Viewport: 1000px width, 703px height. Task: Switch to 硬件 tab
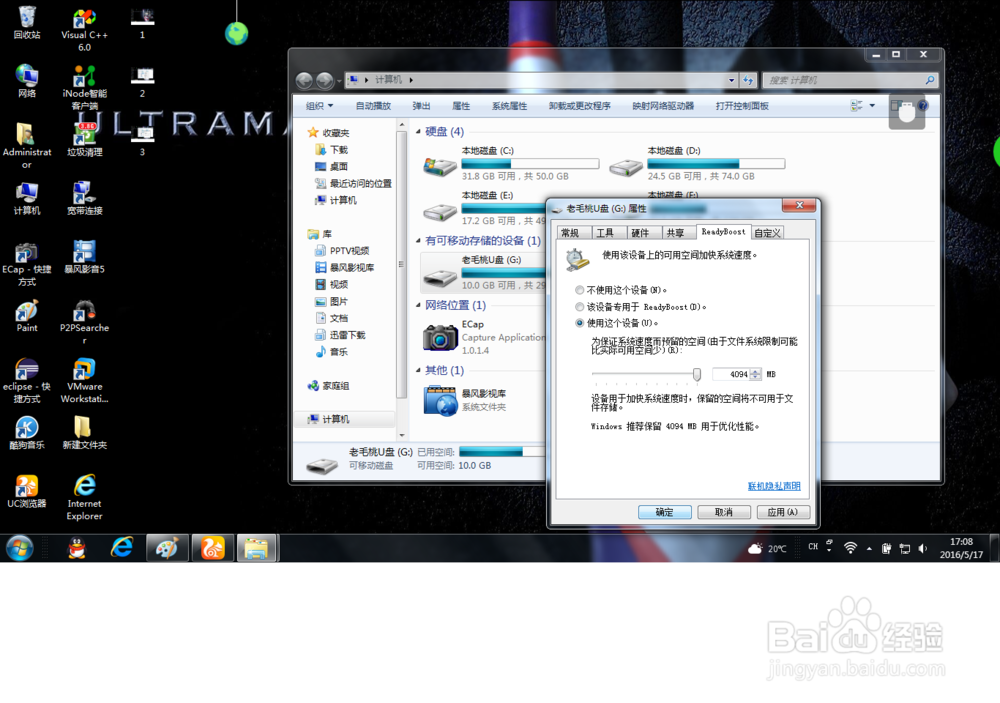[x=643, y=233]
